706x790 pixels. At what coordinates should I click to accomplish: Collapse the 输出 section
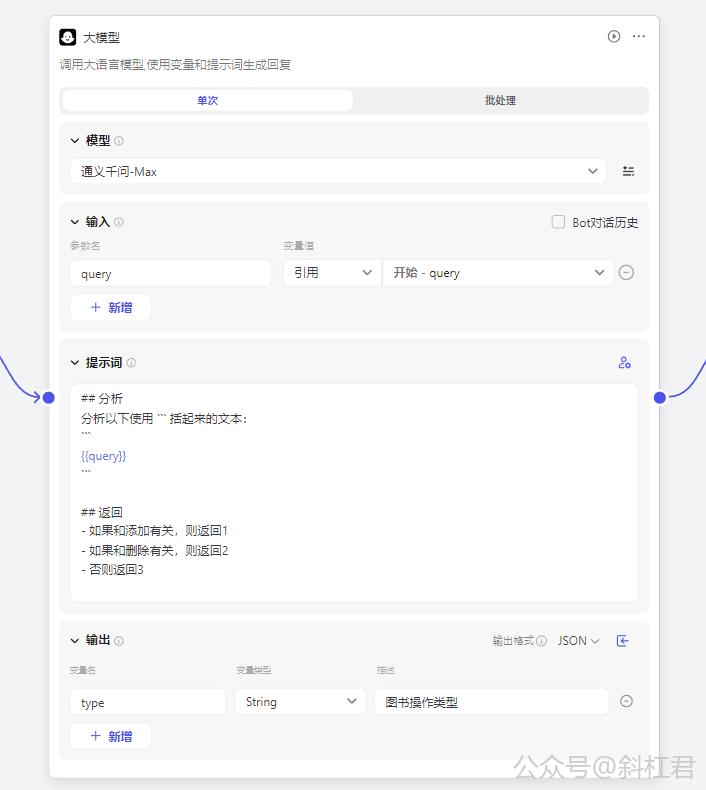tap(75, 640)
